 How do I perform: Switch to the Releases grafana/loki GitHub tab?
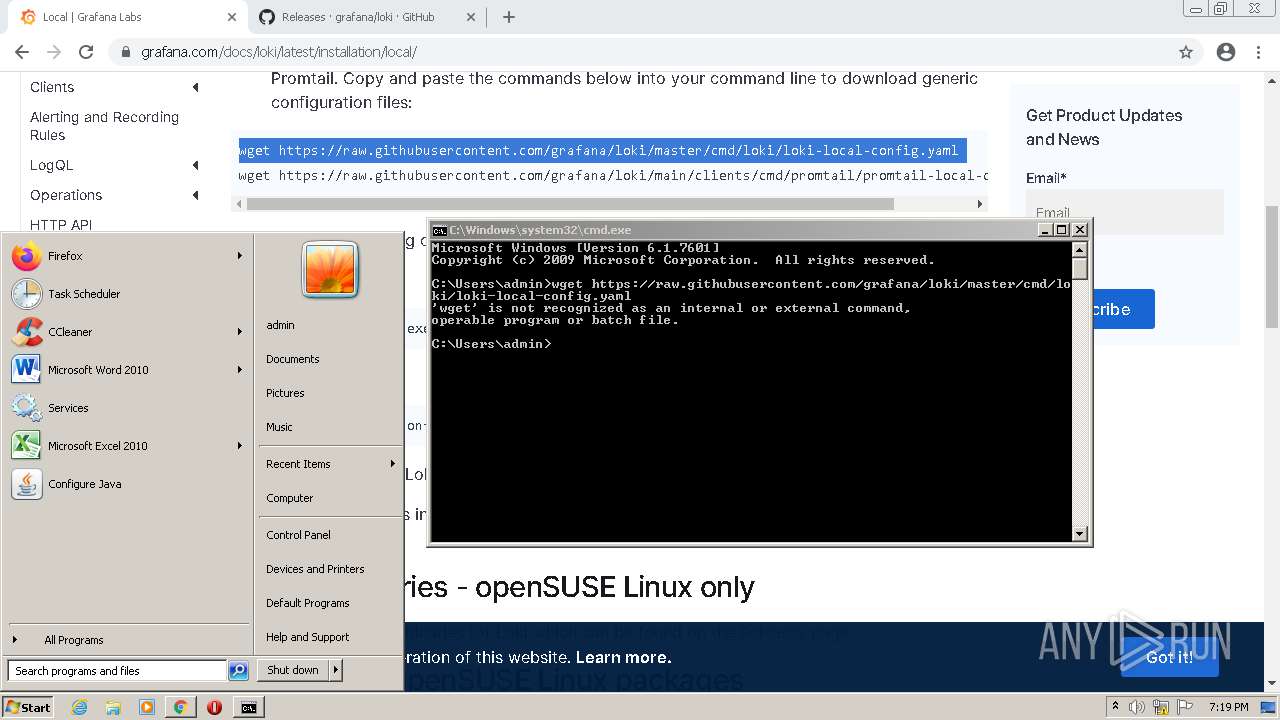tap(357, 17)
